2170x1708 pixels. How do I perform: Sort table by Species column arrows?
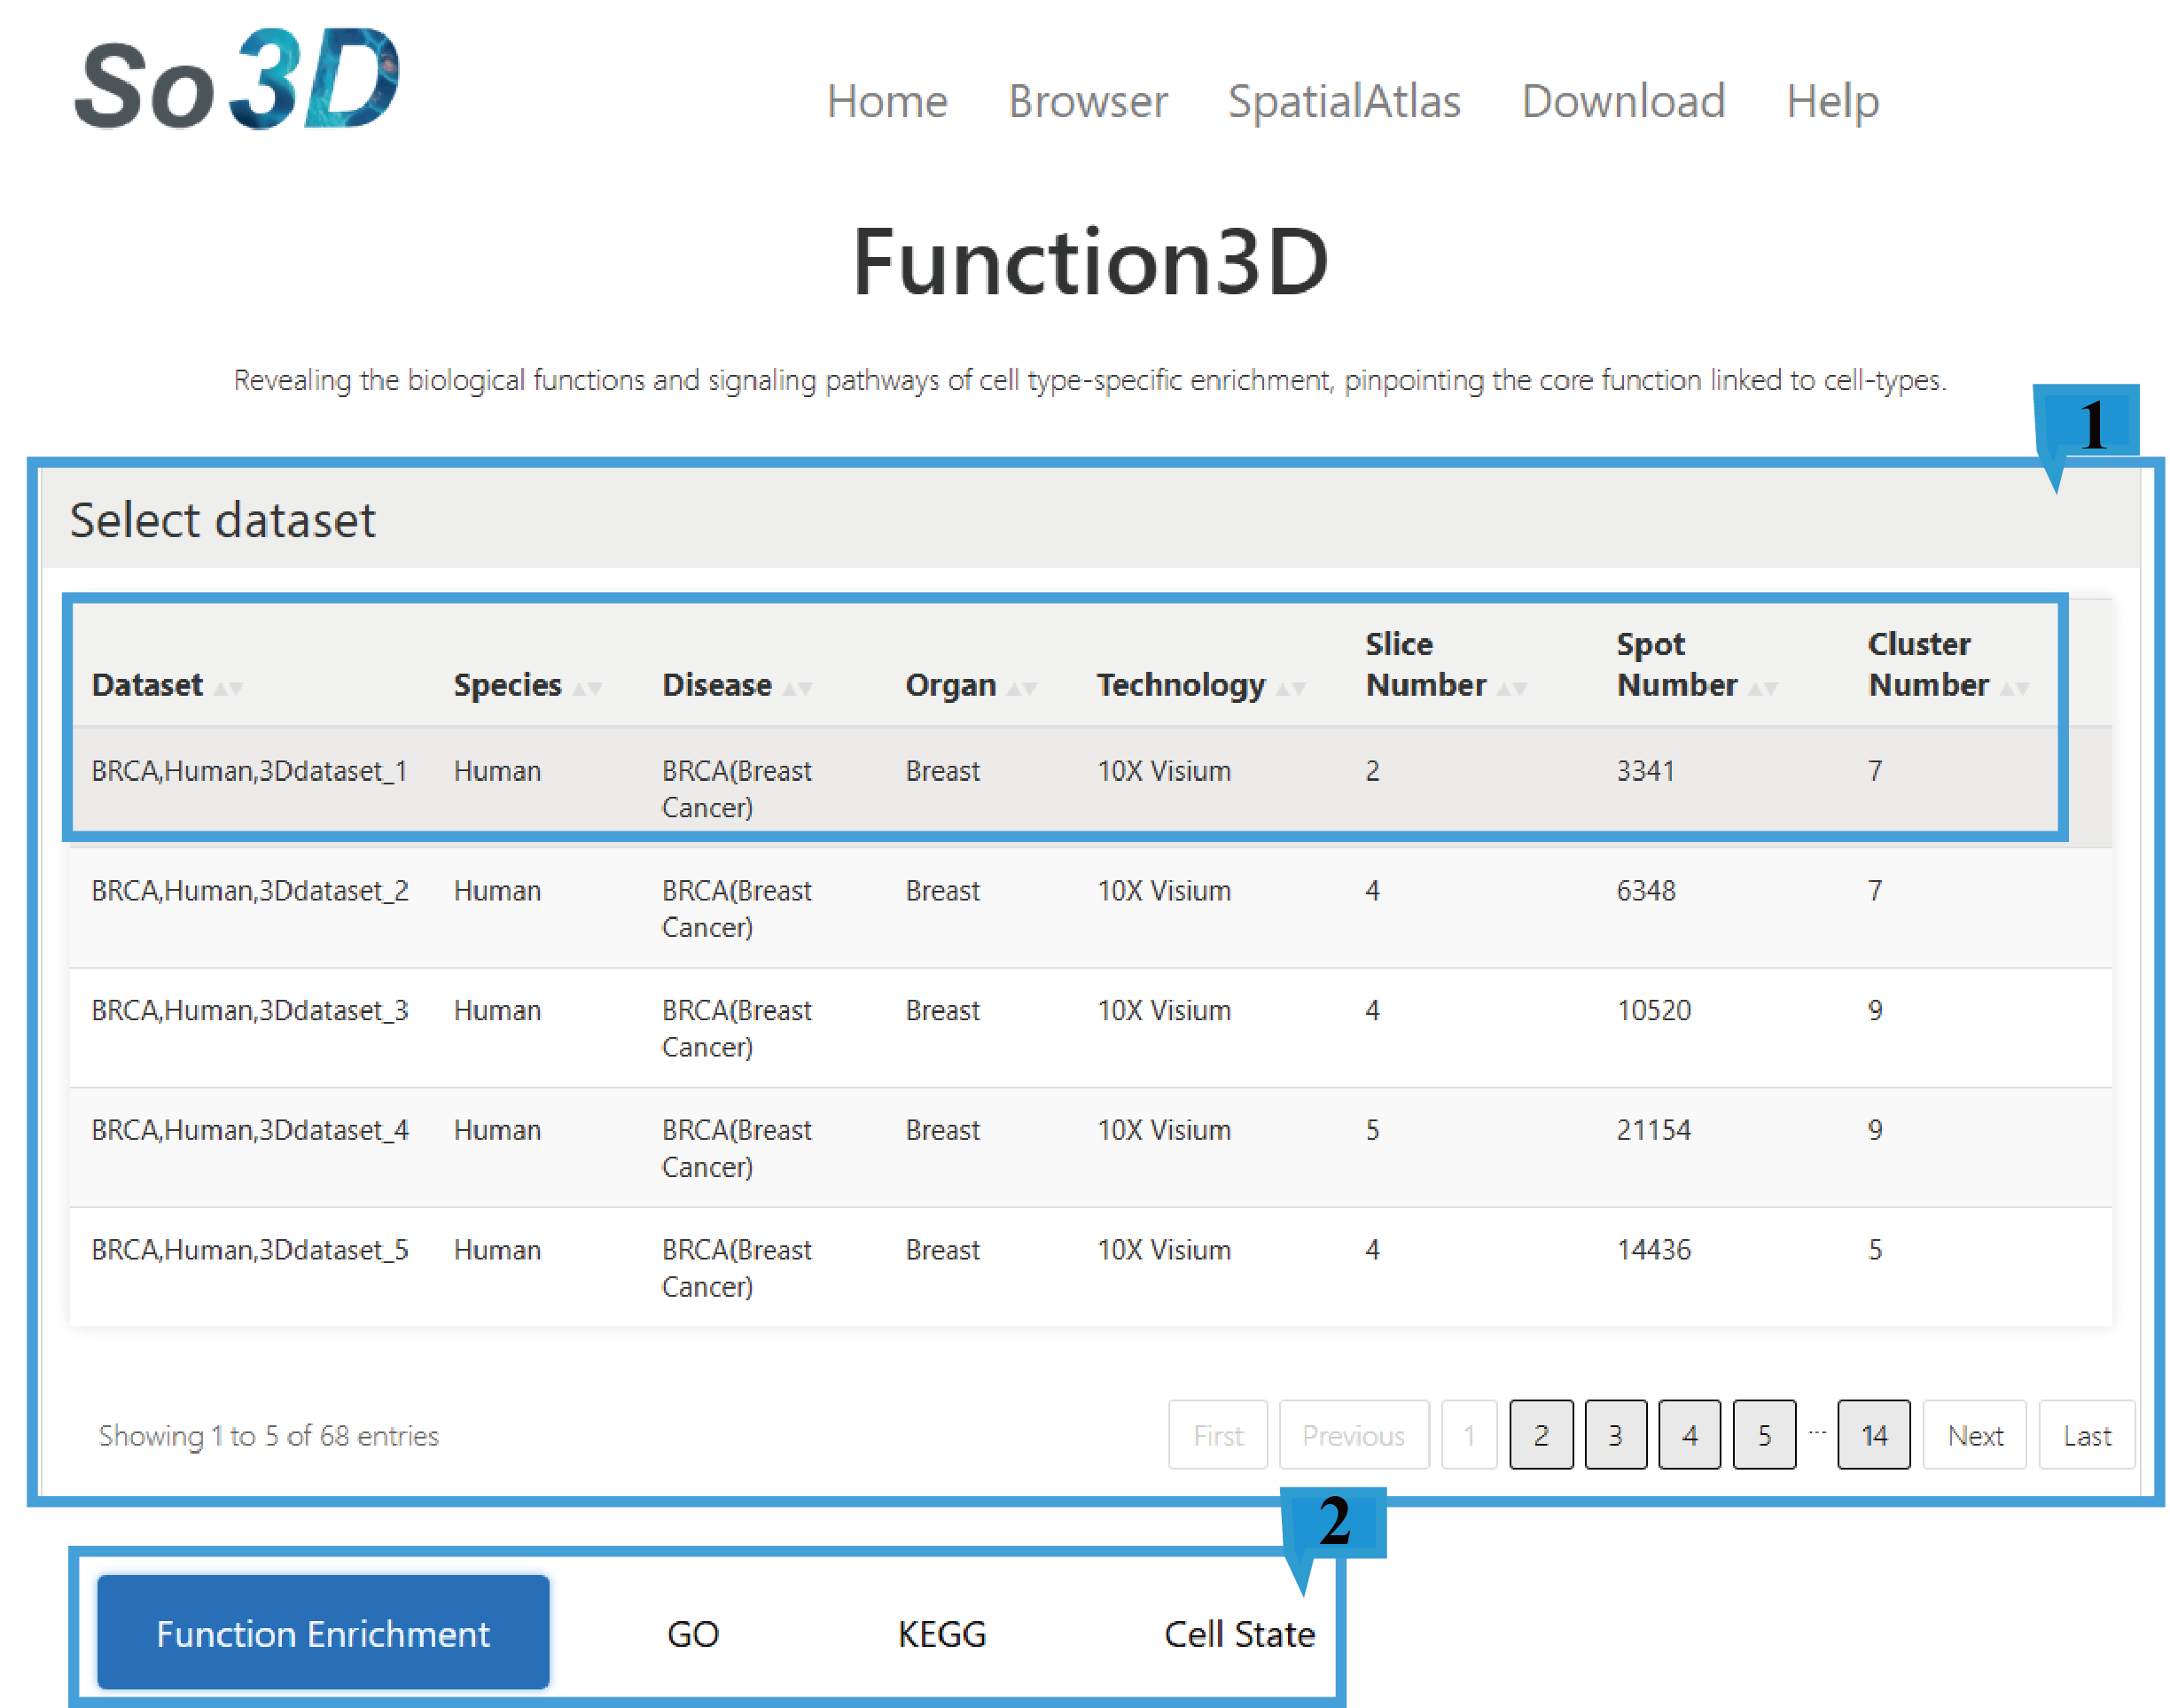tap(587, 688)
